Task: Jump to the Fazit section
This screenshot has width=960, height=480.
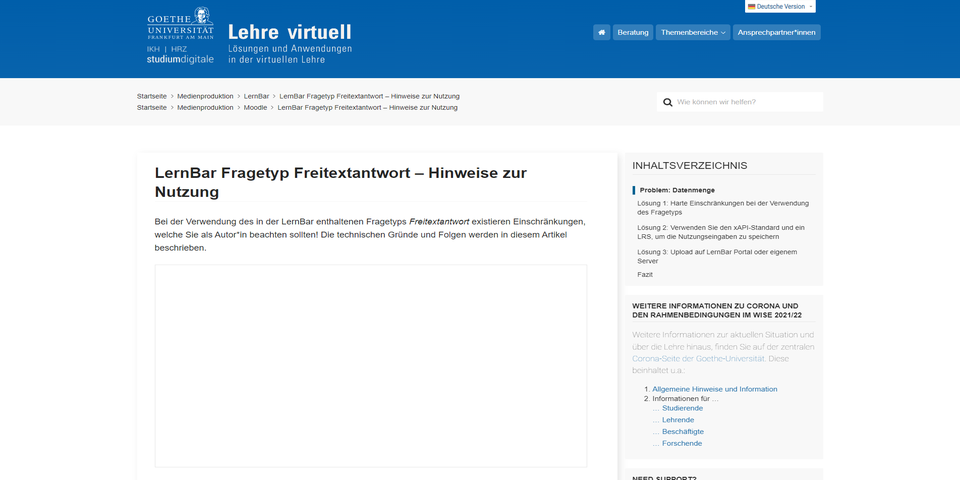Action: click(645, 275)
